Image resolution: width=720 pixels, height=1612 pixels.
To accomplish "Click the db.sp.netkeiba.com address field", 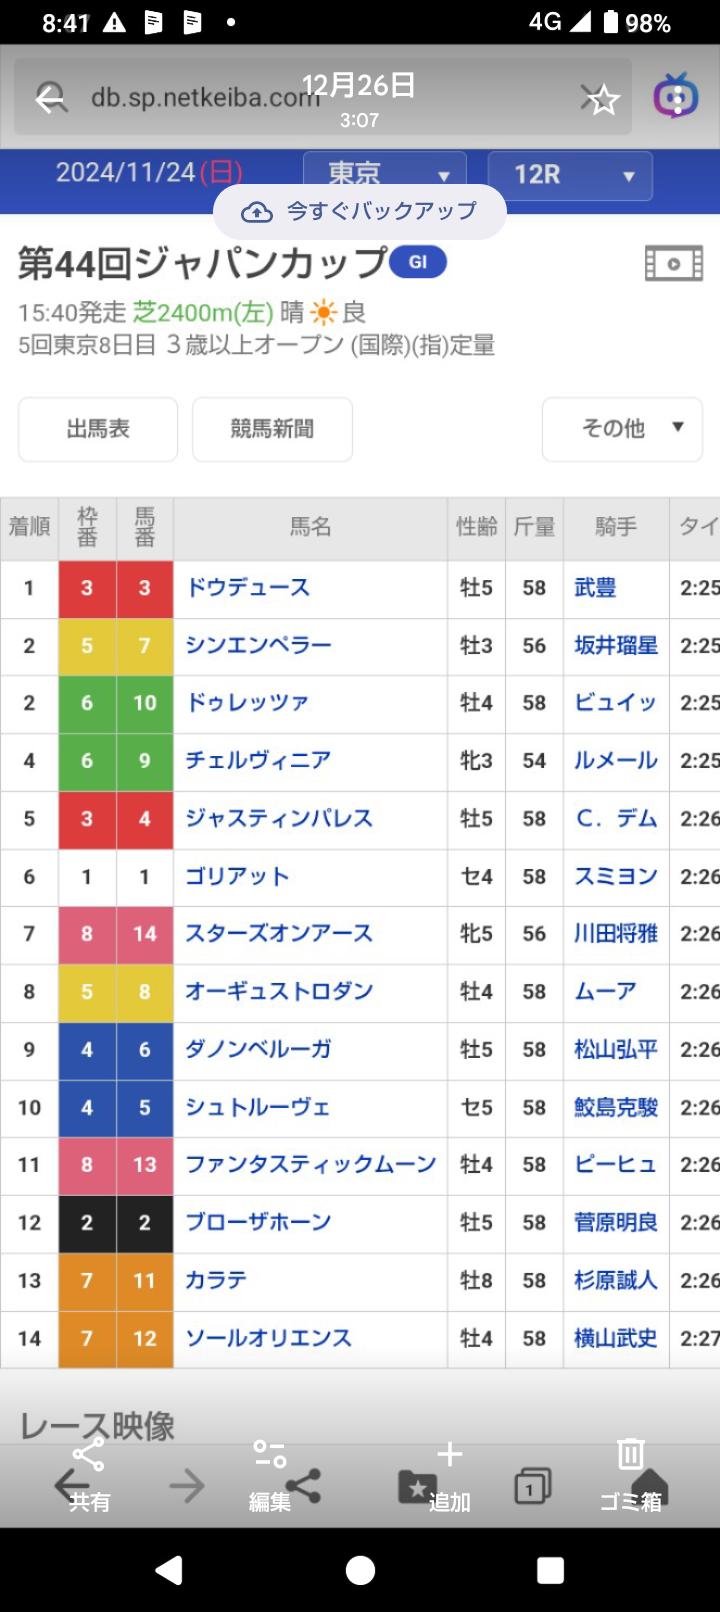I will [205, 98].
